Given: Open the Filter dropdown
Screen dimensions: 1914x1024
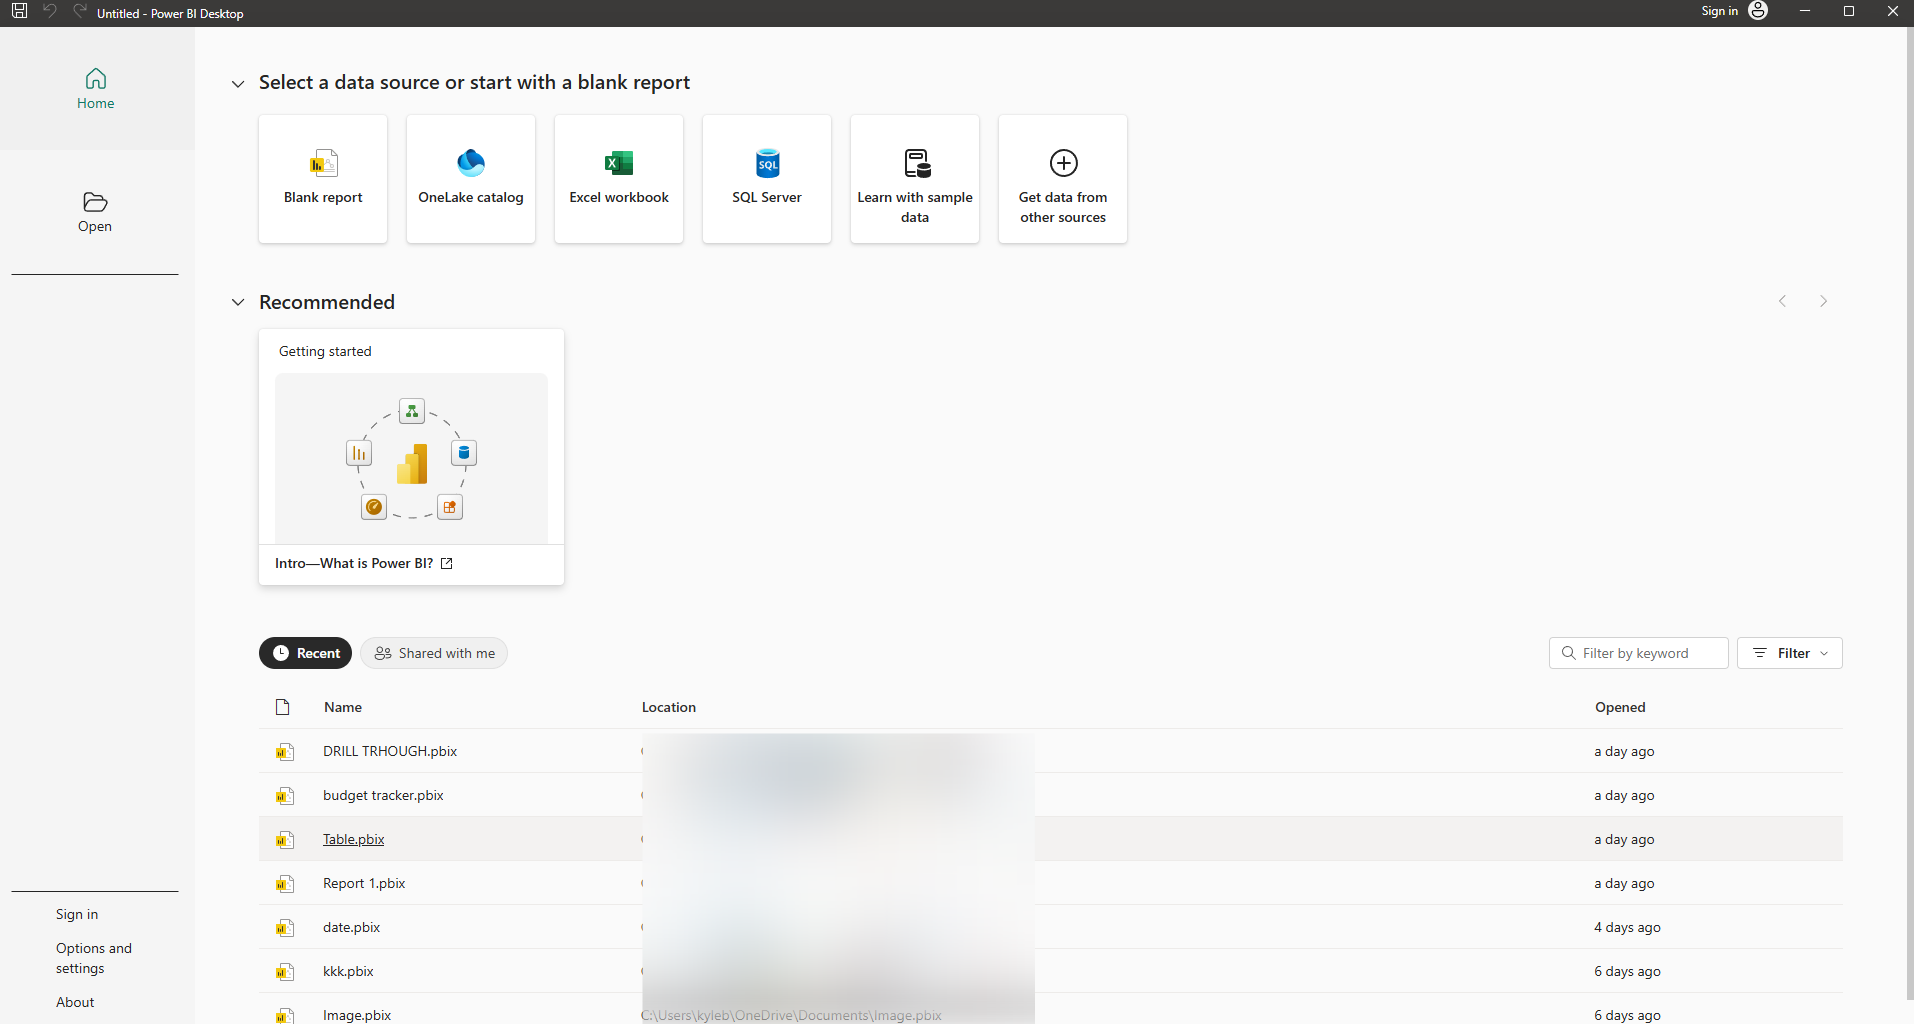Looking at the screenshot, I should 1790,653.
